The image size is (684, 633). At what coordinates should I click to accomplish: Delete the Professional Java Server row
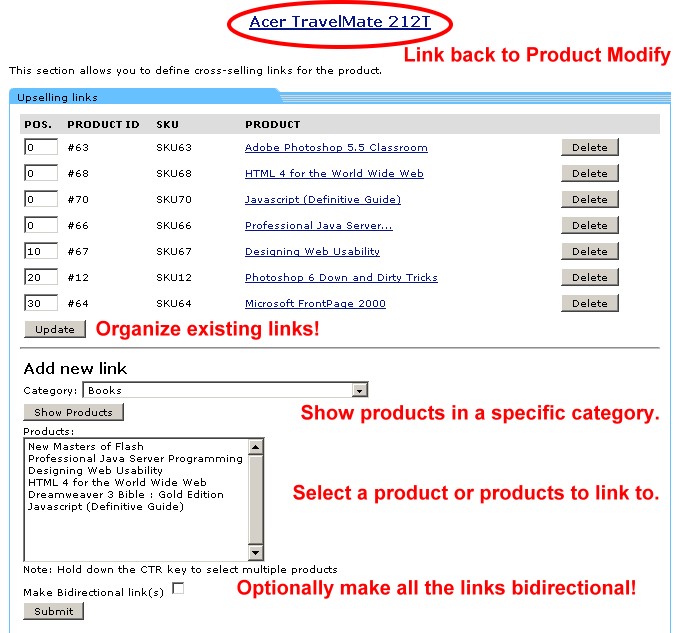click(590, 226)
